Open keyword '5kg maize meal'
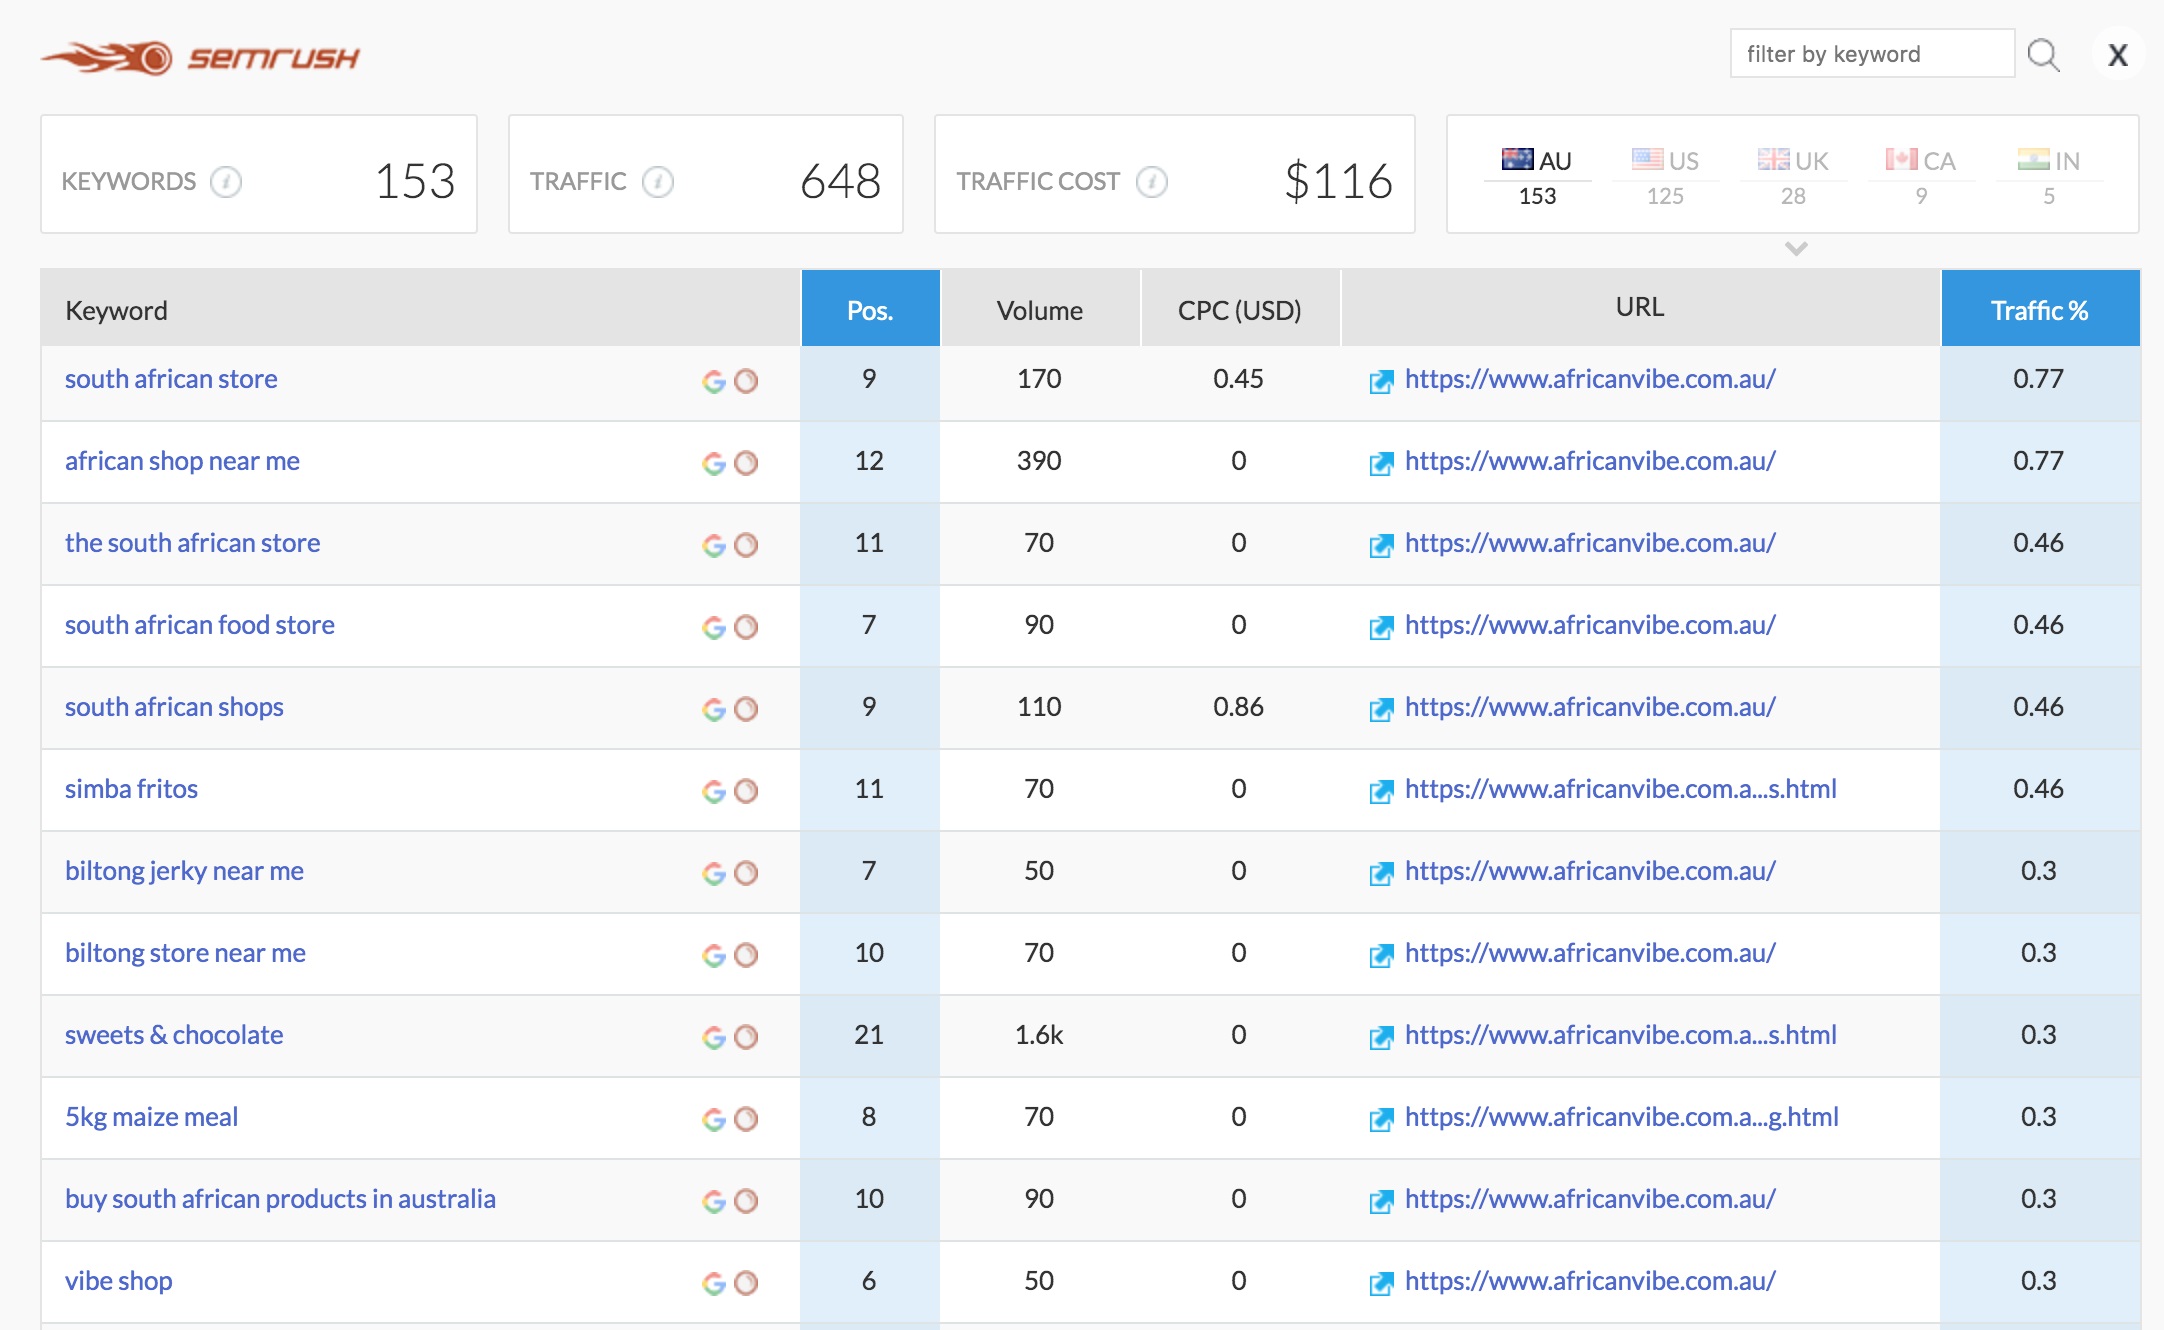Screen dimensions: 2164x1330 [x=151, y=1117]
